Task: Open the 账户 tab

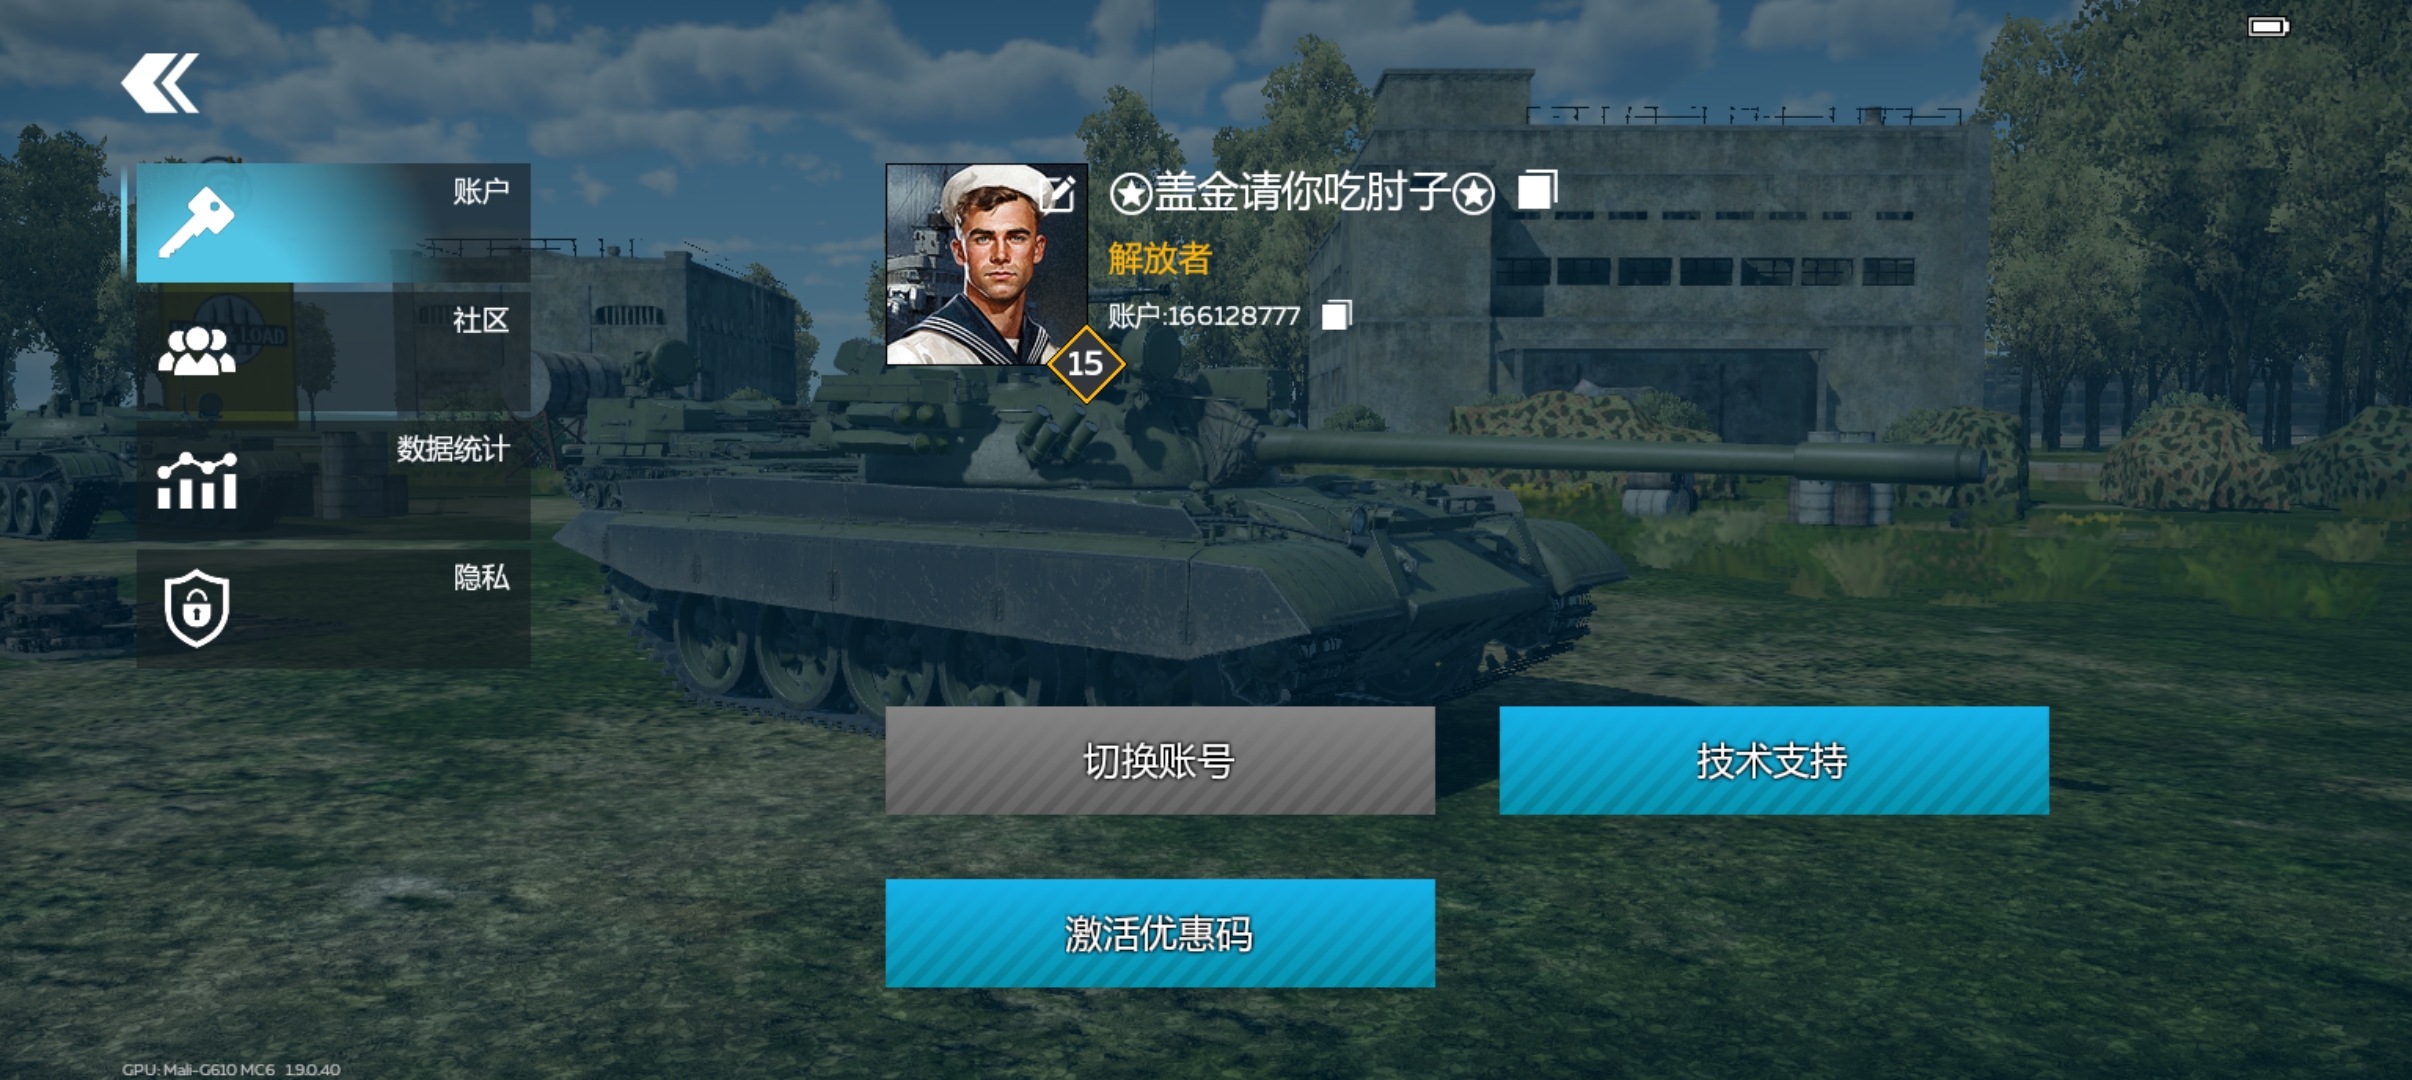Action: (333, 223)
